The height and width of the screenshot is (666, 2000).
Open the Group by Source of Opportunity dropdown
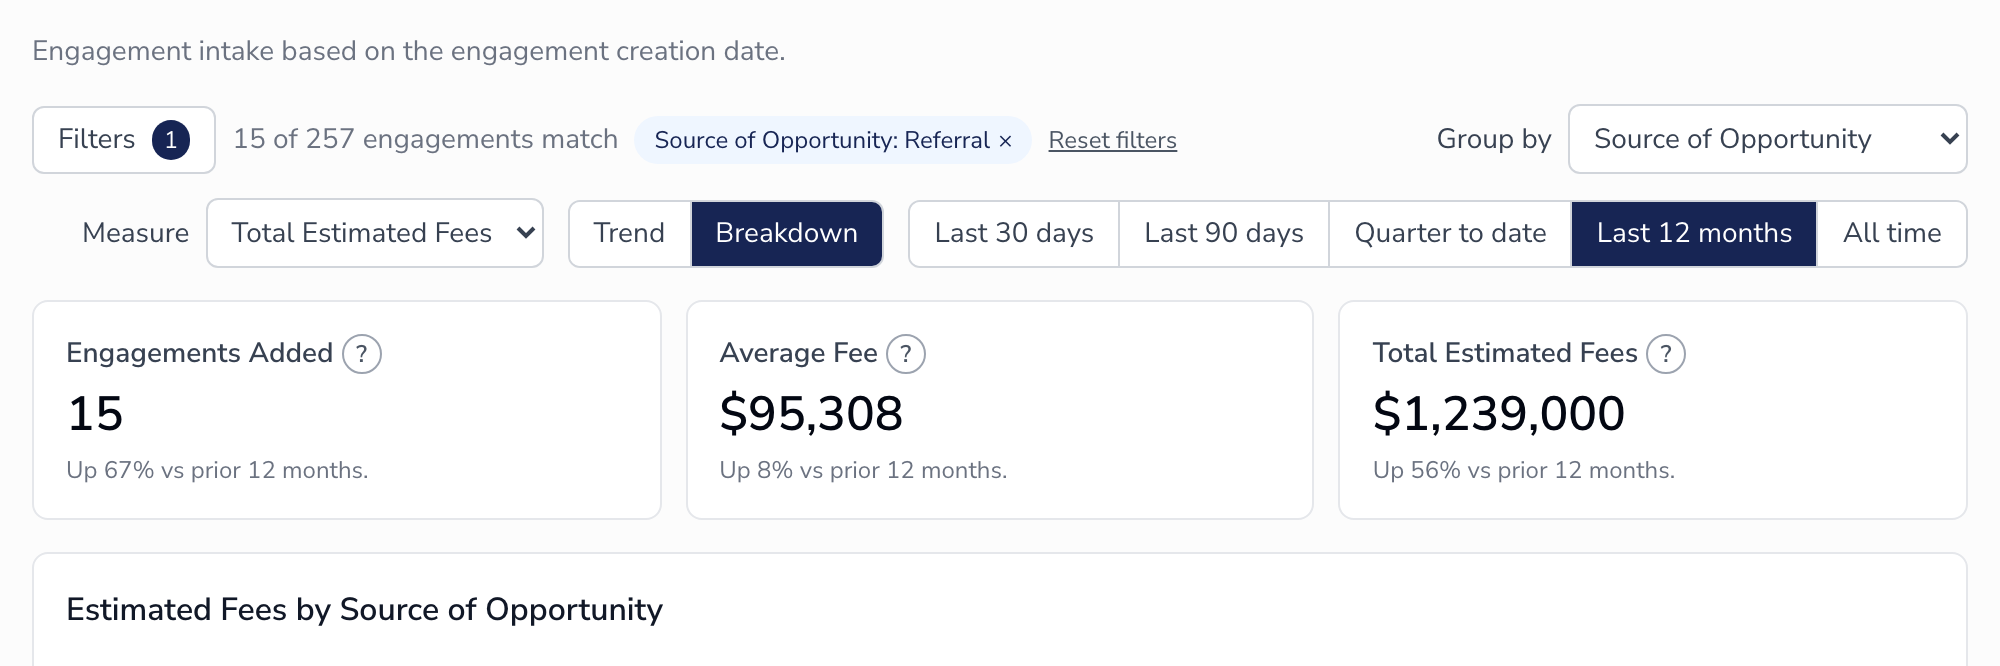tap(1767, 139)
